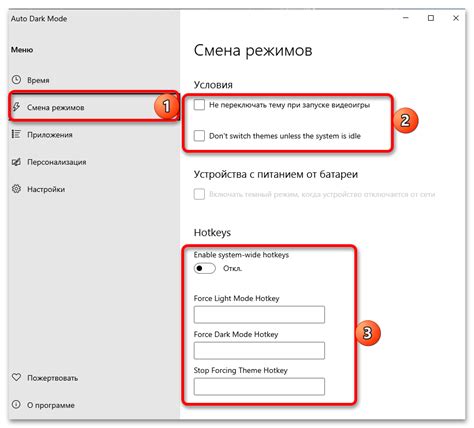474x428 pixels.
Task: Click the list icon beside Приложения
Action: (x=16, y=134)
